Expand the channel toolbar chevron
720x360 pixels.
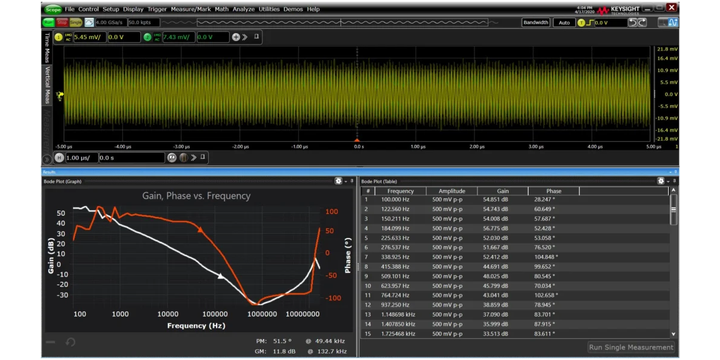[x=245, y=37]
